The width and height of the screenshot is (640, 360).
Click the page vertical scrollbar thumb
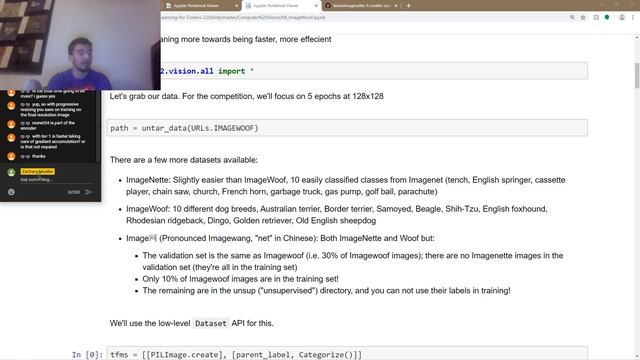pos(637,76)
